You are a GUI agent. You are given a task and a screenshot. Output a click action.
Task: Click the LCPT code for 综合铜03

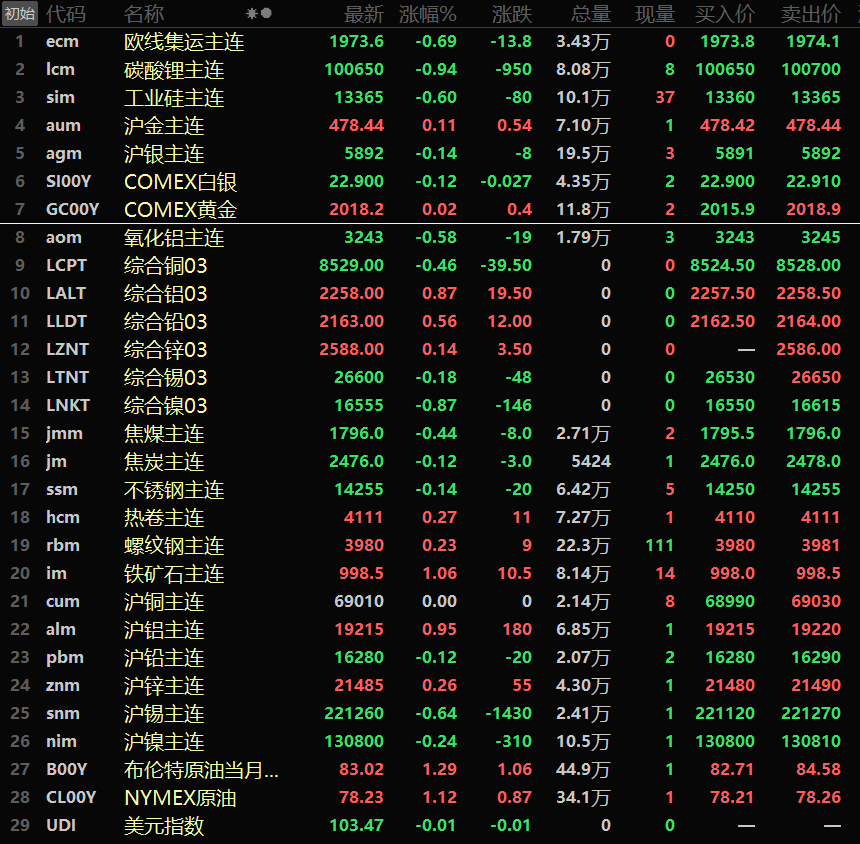coord(66,266)
